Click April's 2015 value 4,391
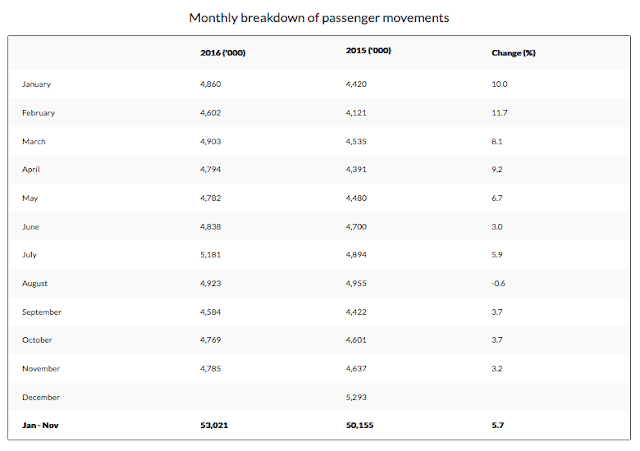This screenshot has height=451, width=640. coord(356,169)
